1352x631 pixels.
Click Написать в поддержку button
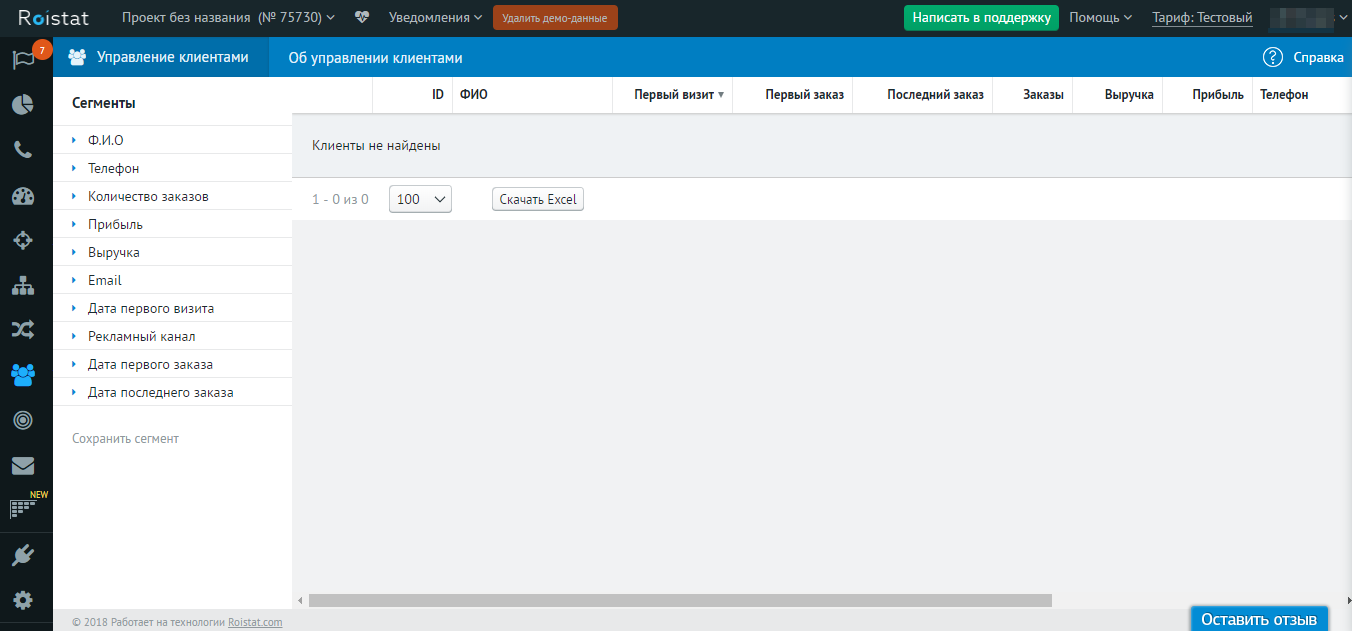[981, 17]
